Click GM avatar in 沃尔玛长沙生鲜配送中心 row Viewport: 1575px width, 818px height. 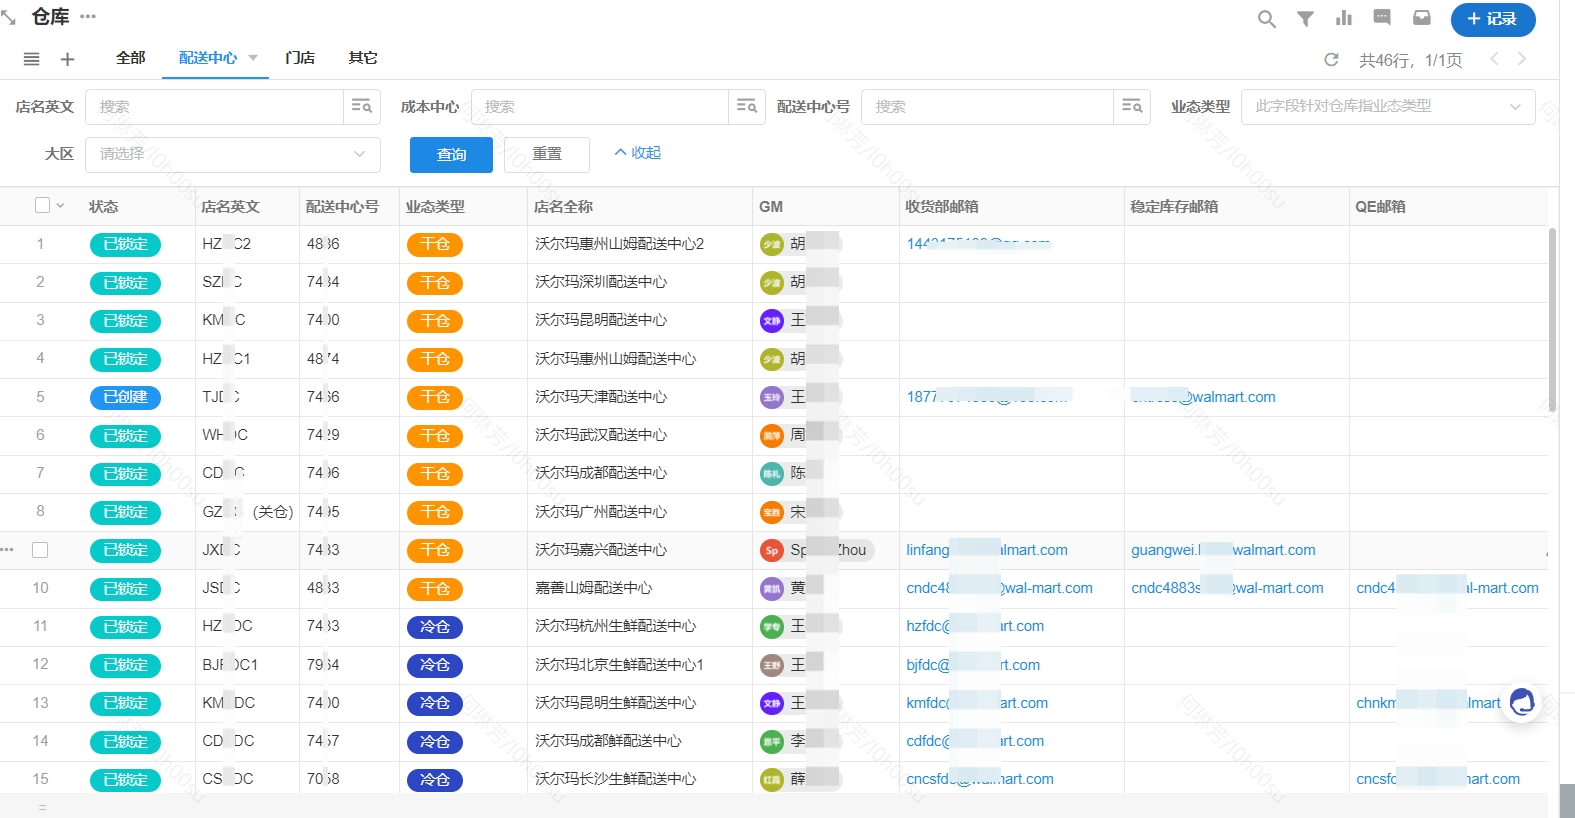tap(771, 779)
